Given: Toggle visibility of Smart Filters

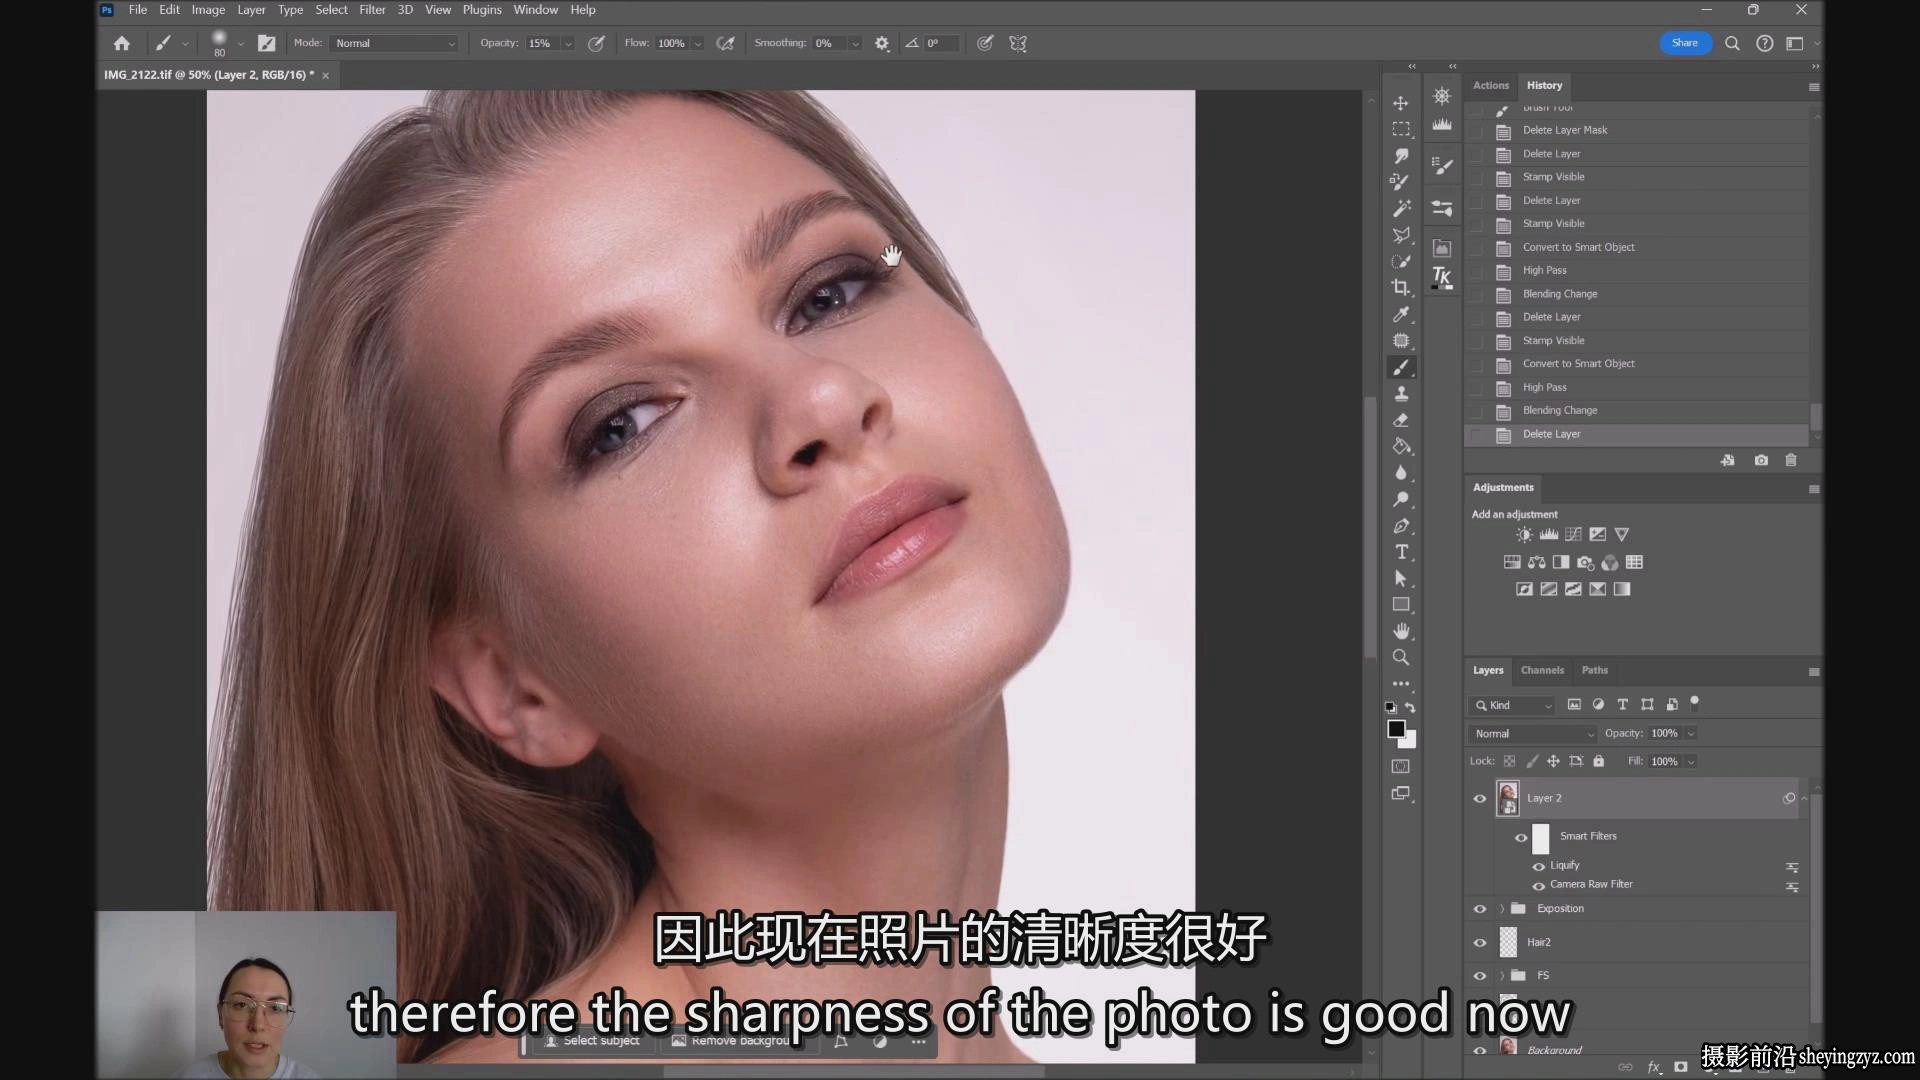Looking at the screenshot, I should (1521, 837).
